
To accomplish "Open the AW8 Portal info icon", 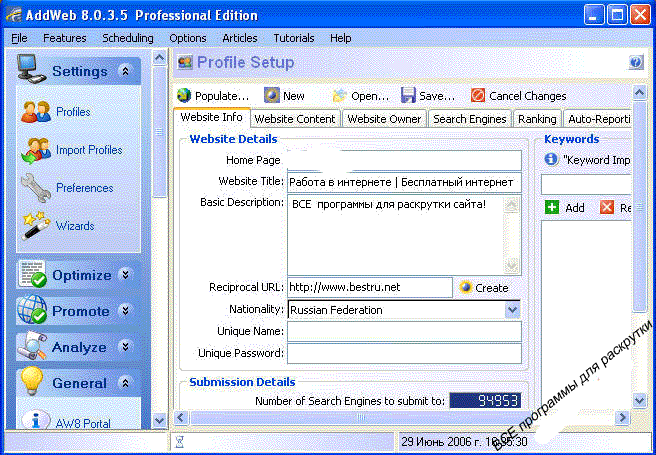I will coord(36,421).
